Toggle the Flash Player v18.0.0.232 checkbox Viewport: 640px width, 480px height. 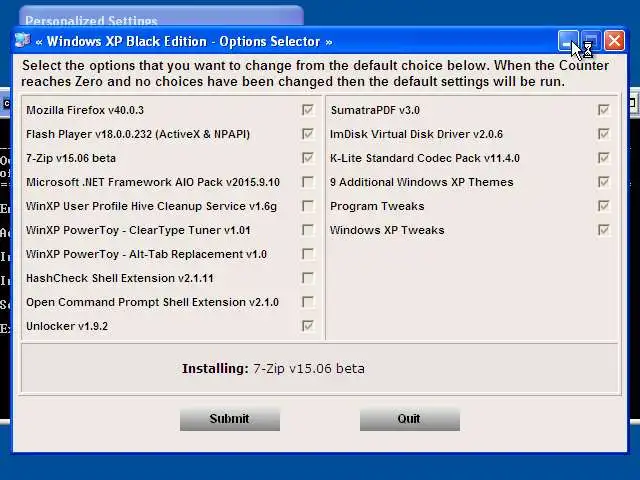pyautogui.click(x=308, y=134)
